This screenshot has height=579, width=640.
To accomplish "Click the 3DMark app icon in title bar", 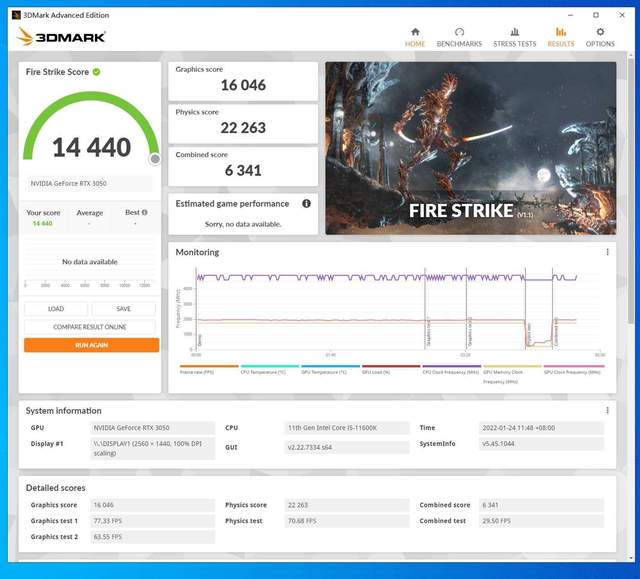I will pyautogui.click(x=16, y=15).
